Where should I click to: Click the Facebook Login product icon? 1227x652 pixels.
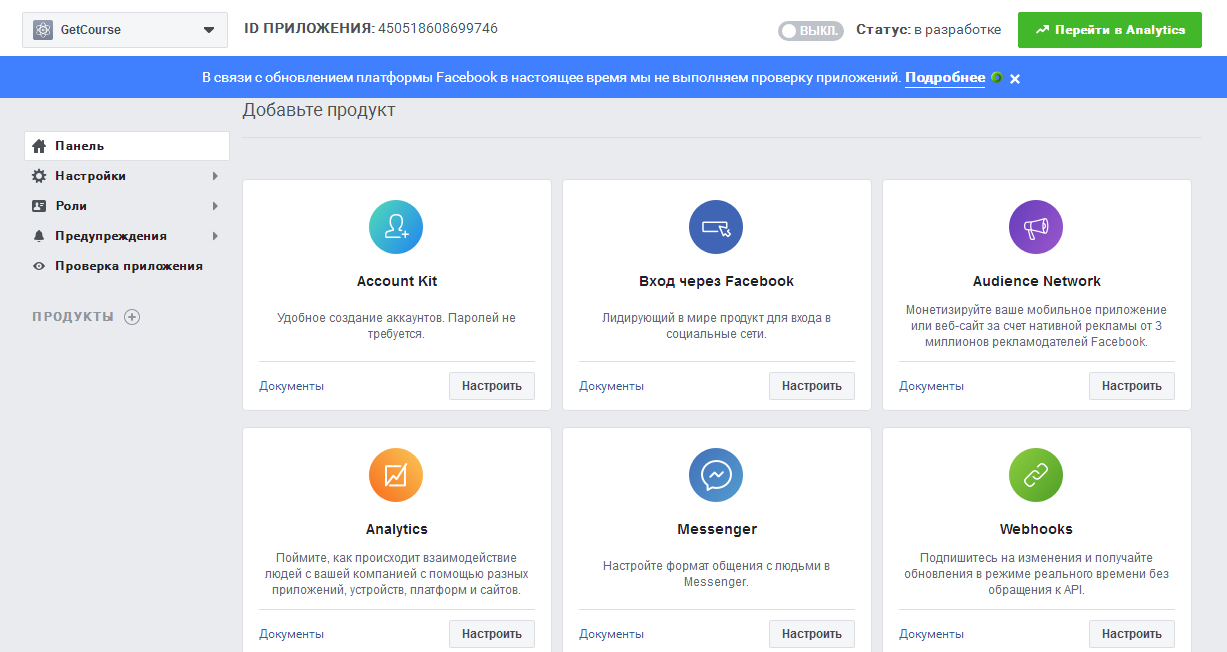click(716, 227)
